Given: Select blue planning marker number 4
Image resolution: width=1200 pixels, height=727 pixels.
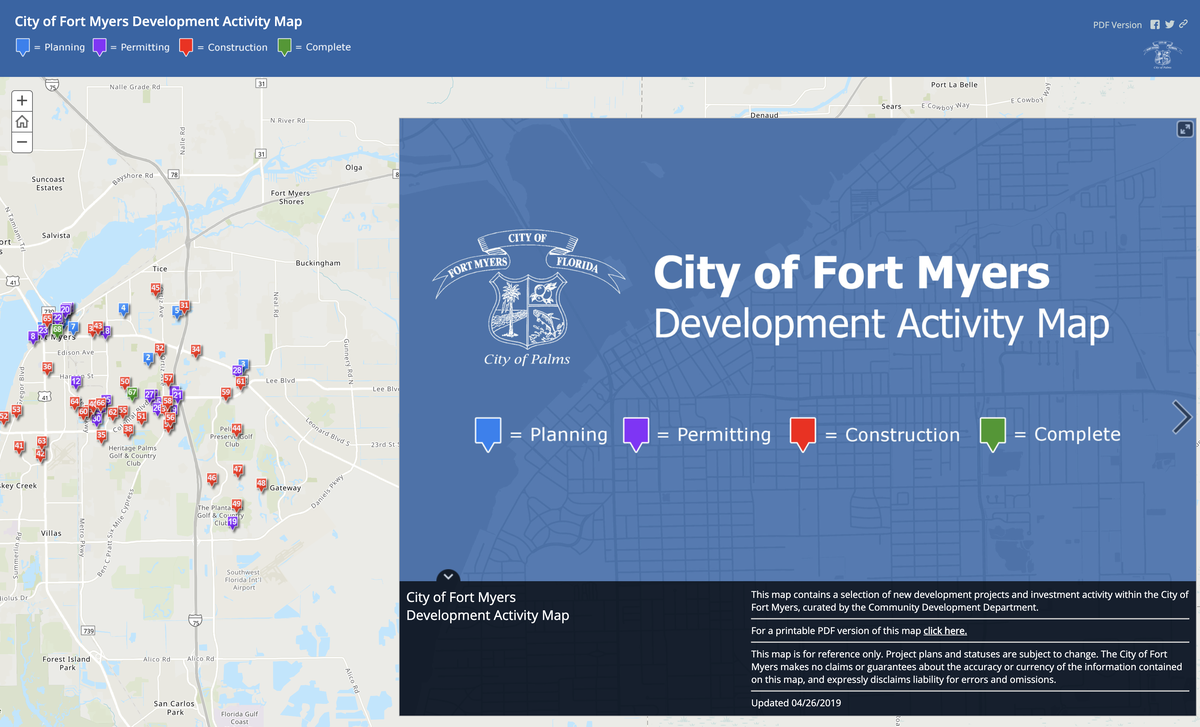Looking at the screenshot, I should 124,310.
